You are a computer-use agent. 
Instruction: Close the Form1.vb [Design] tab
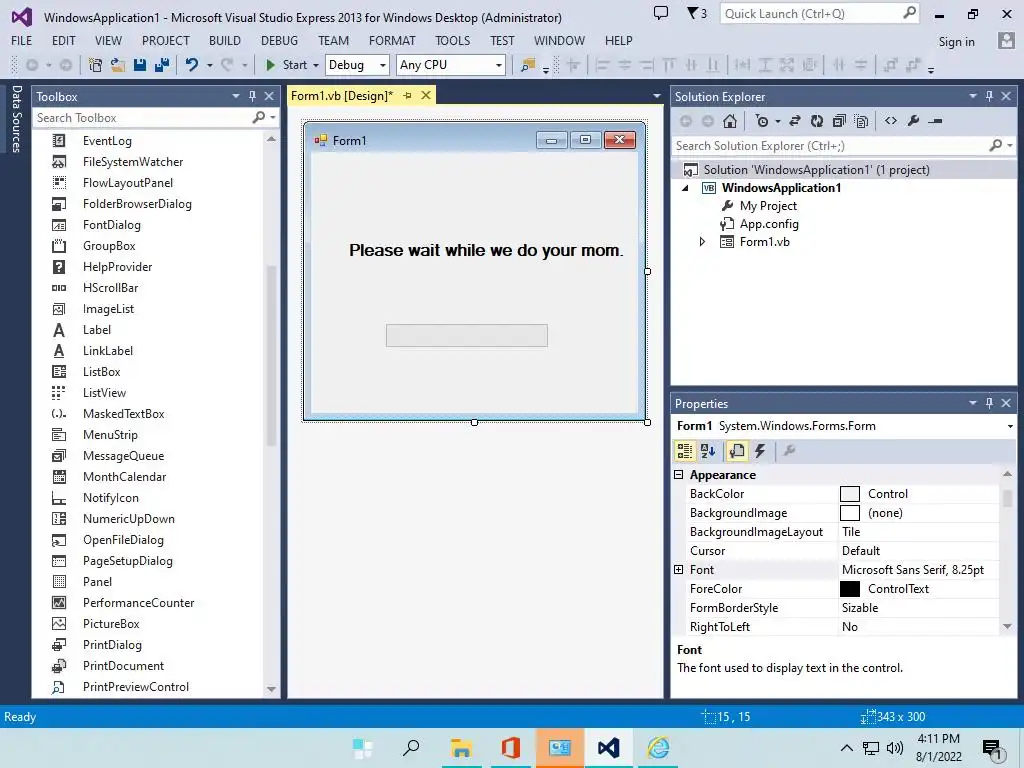point(426,95)
